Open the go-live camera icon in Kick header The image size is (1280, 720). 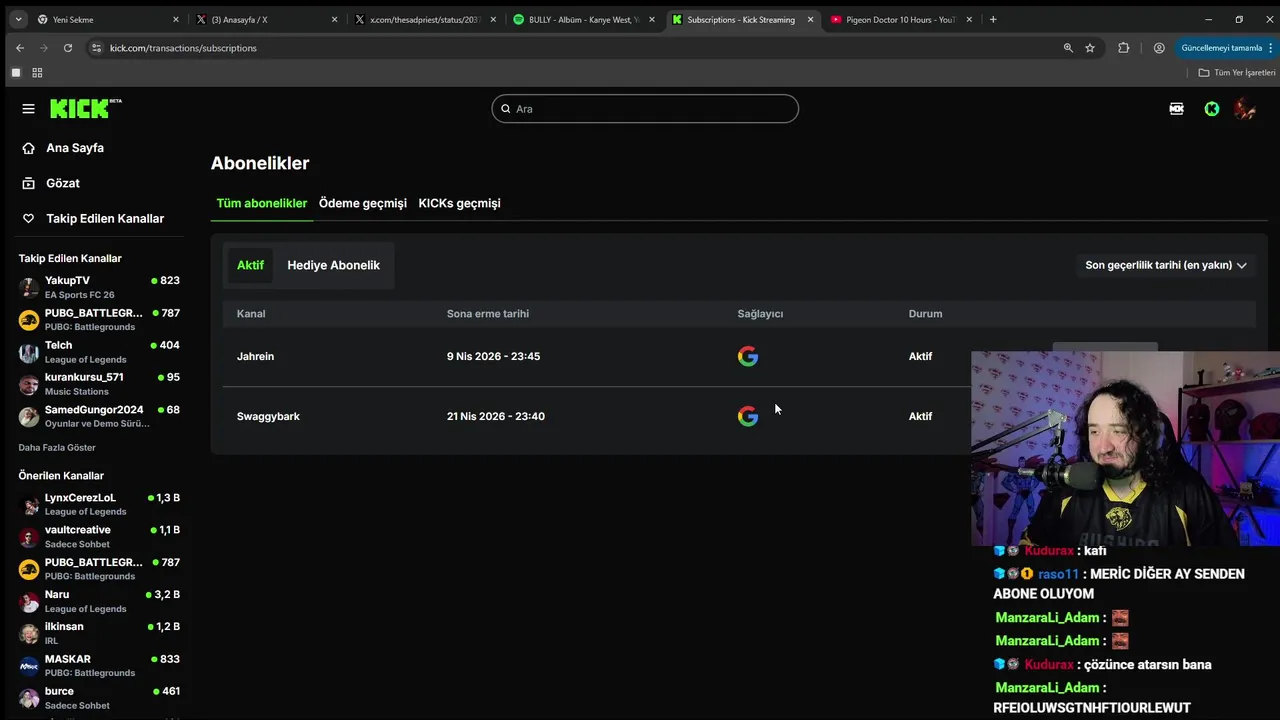pyautogui.click(x=1176, y=108)
